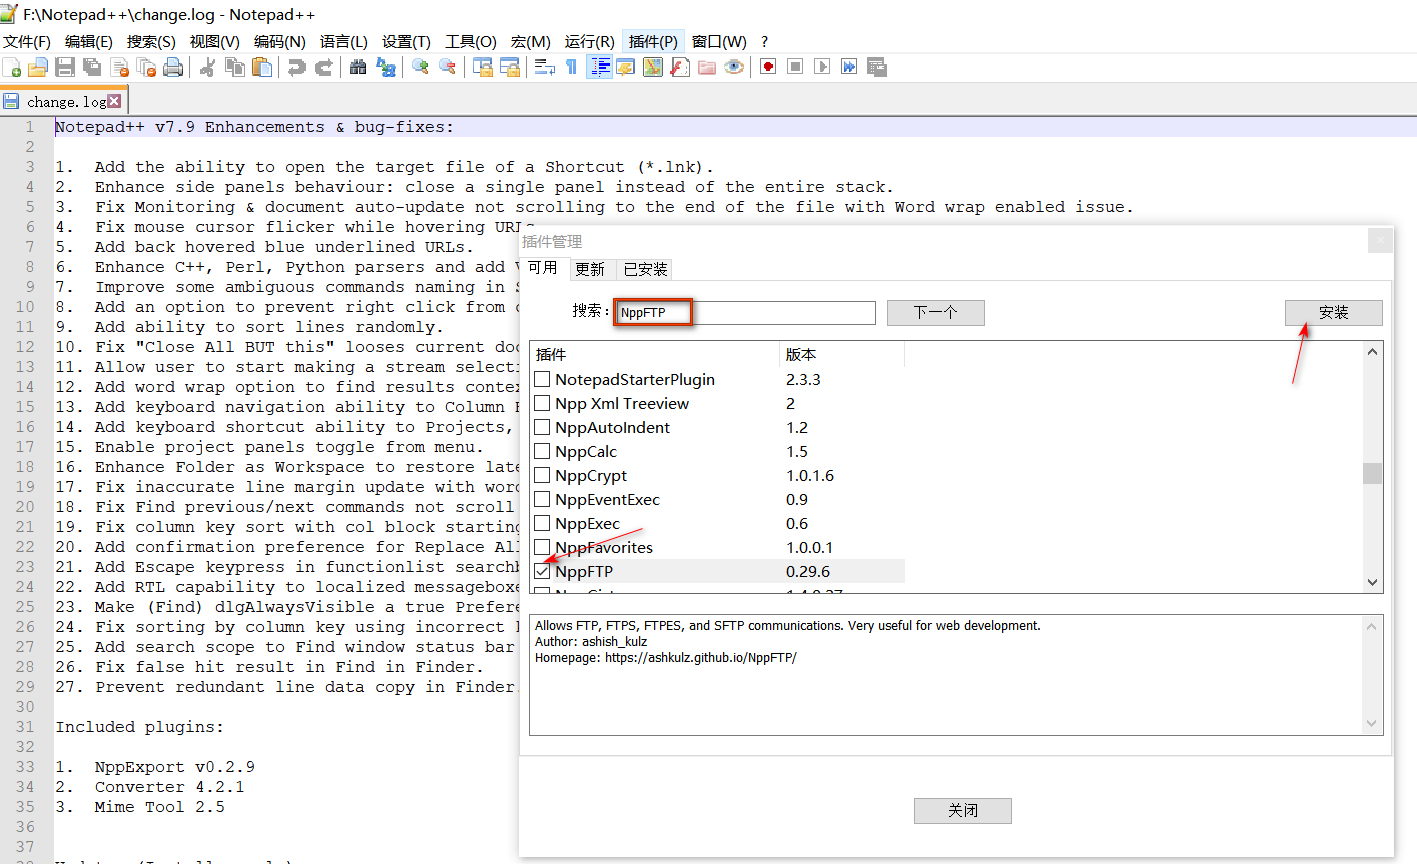The image size is (1417, 864).
Task: Click the 插件 column header
Action: click(x=654, y=354)
